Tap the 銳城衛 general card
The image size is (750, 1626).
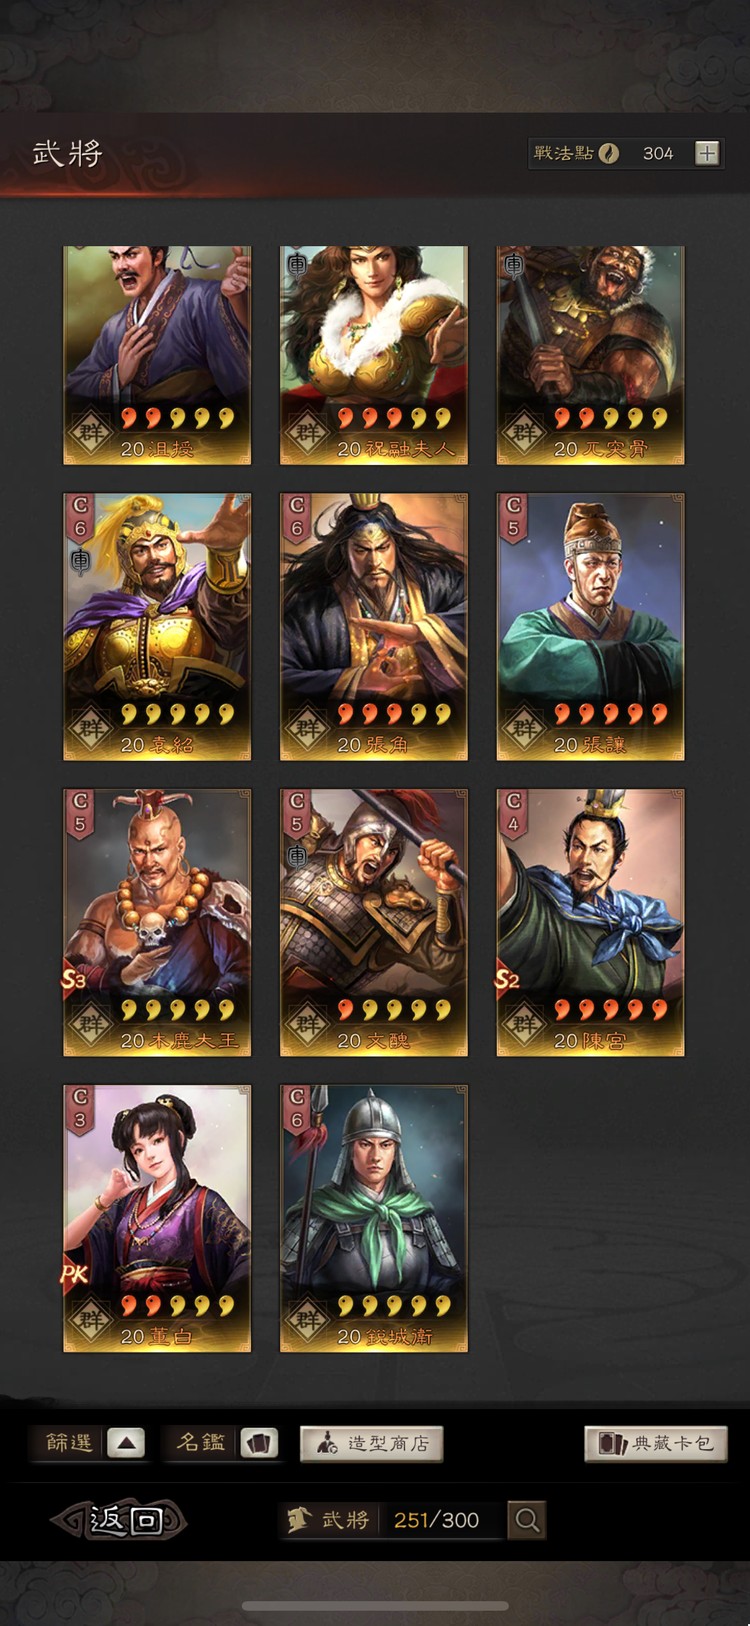click(x=374, y=1218)
